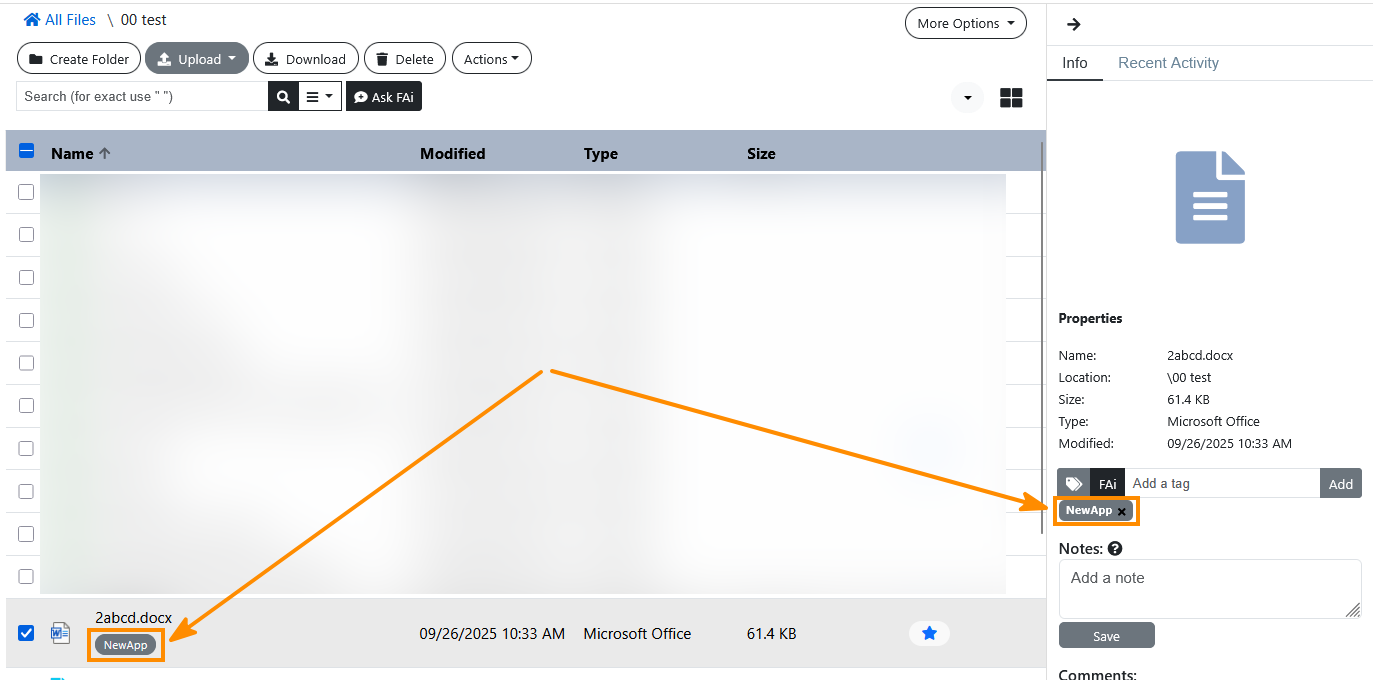The image size is (1380, 680).
Task: Expand the Actions dropdown menu
Action: tap(492, 59)
